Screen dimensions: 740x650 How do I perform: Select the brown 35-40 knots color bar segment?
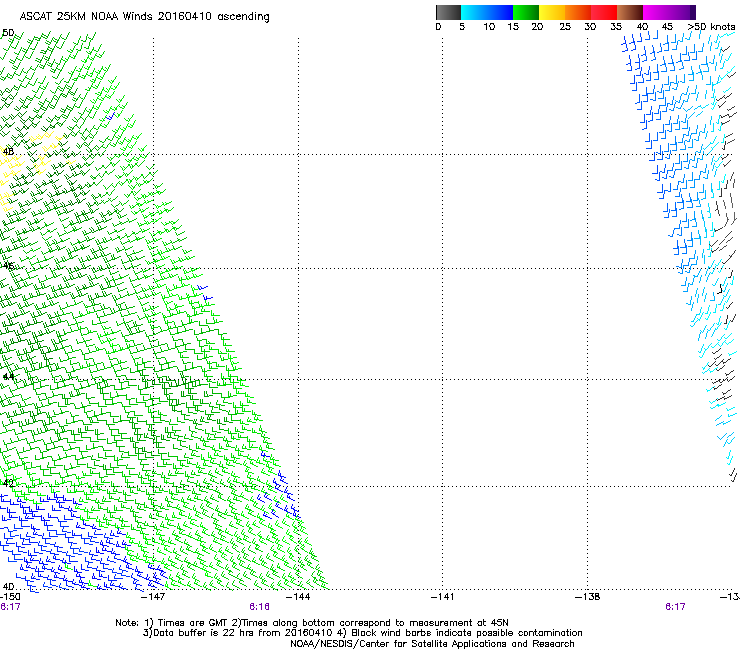[630, 12]
